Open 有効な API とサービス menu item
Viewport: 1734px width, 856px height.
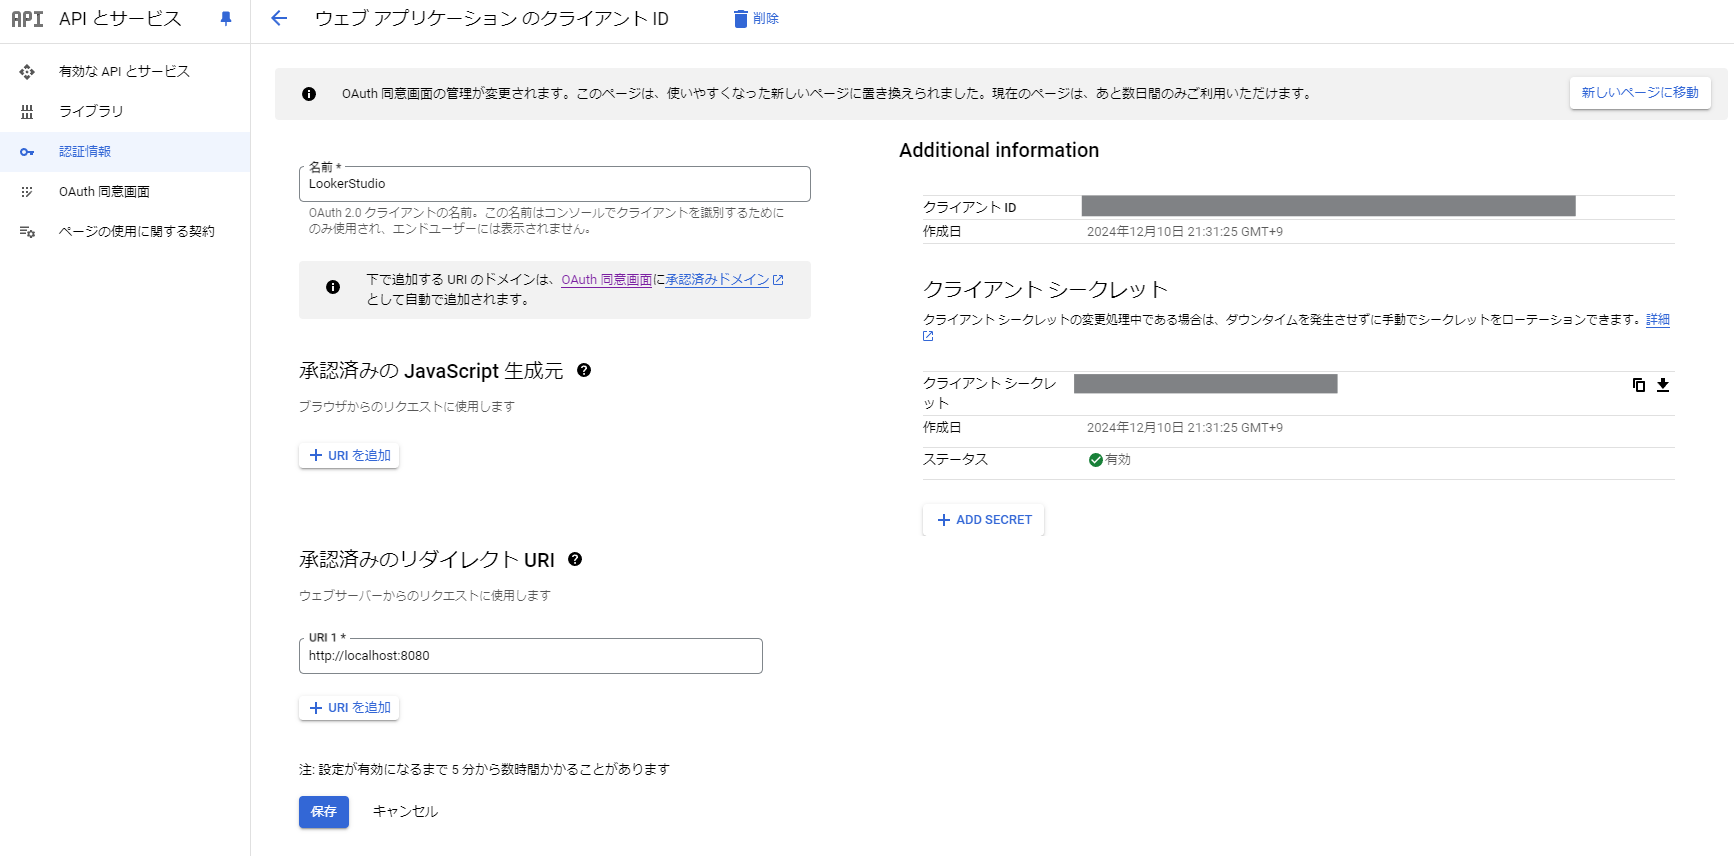tap(125, 72)
